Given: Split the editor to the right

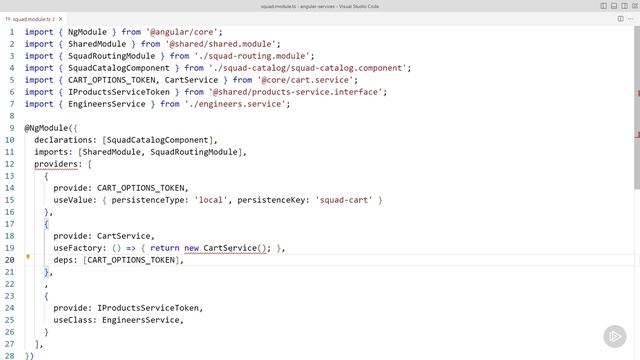Looking at the screenshot, I should [620, 19].
